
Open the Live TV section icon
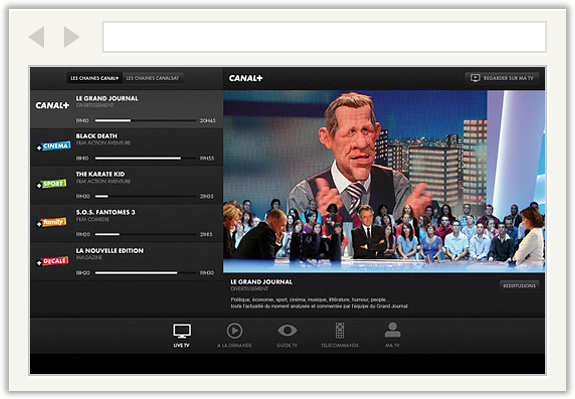182,331
